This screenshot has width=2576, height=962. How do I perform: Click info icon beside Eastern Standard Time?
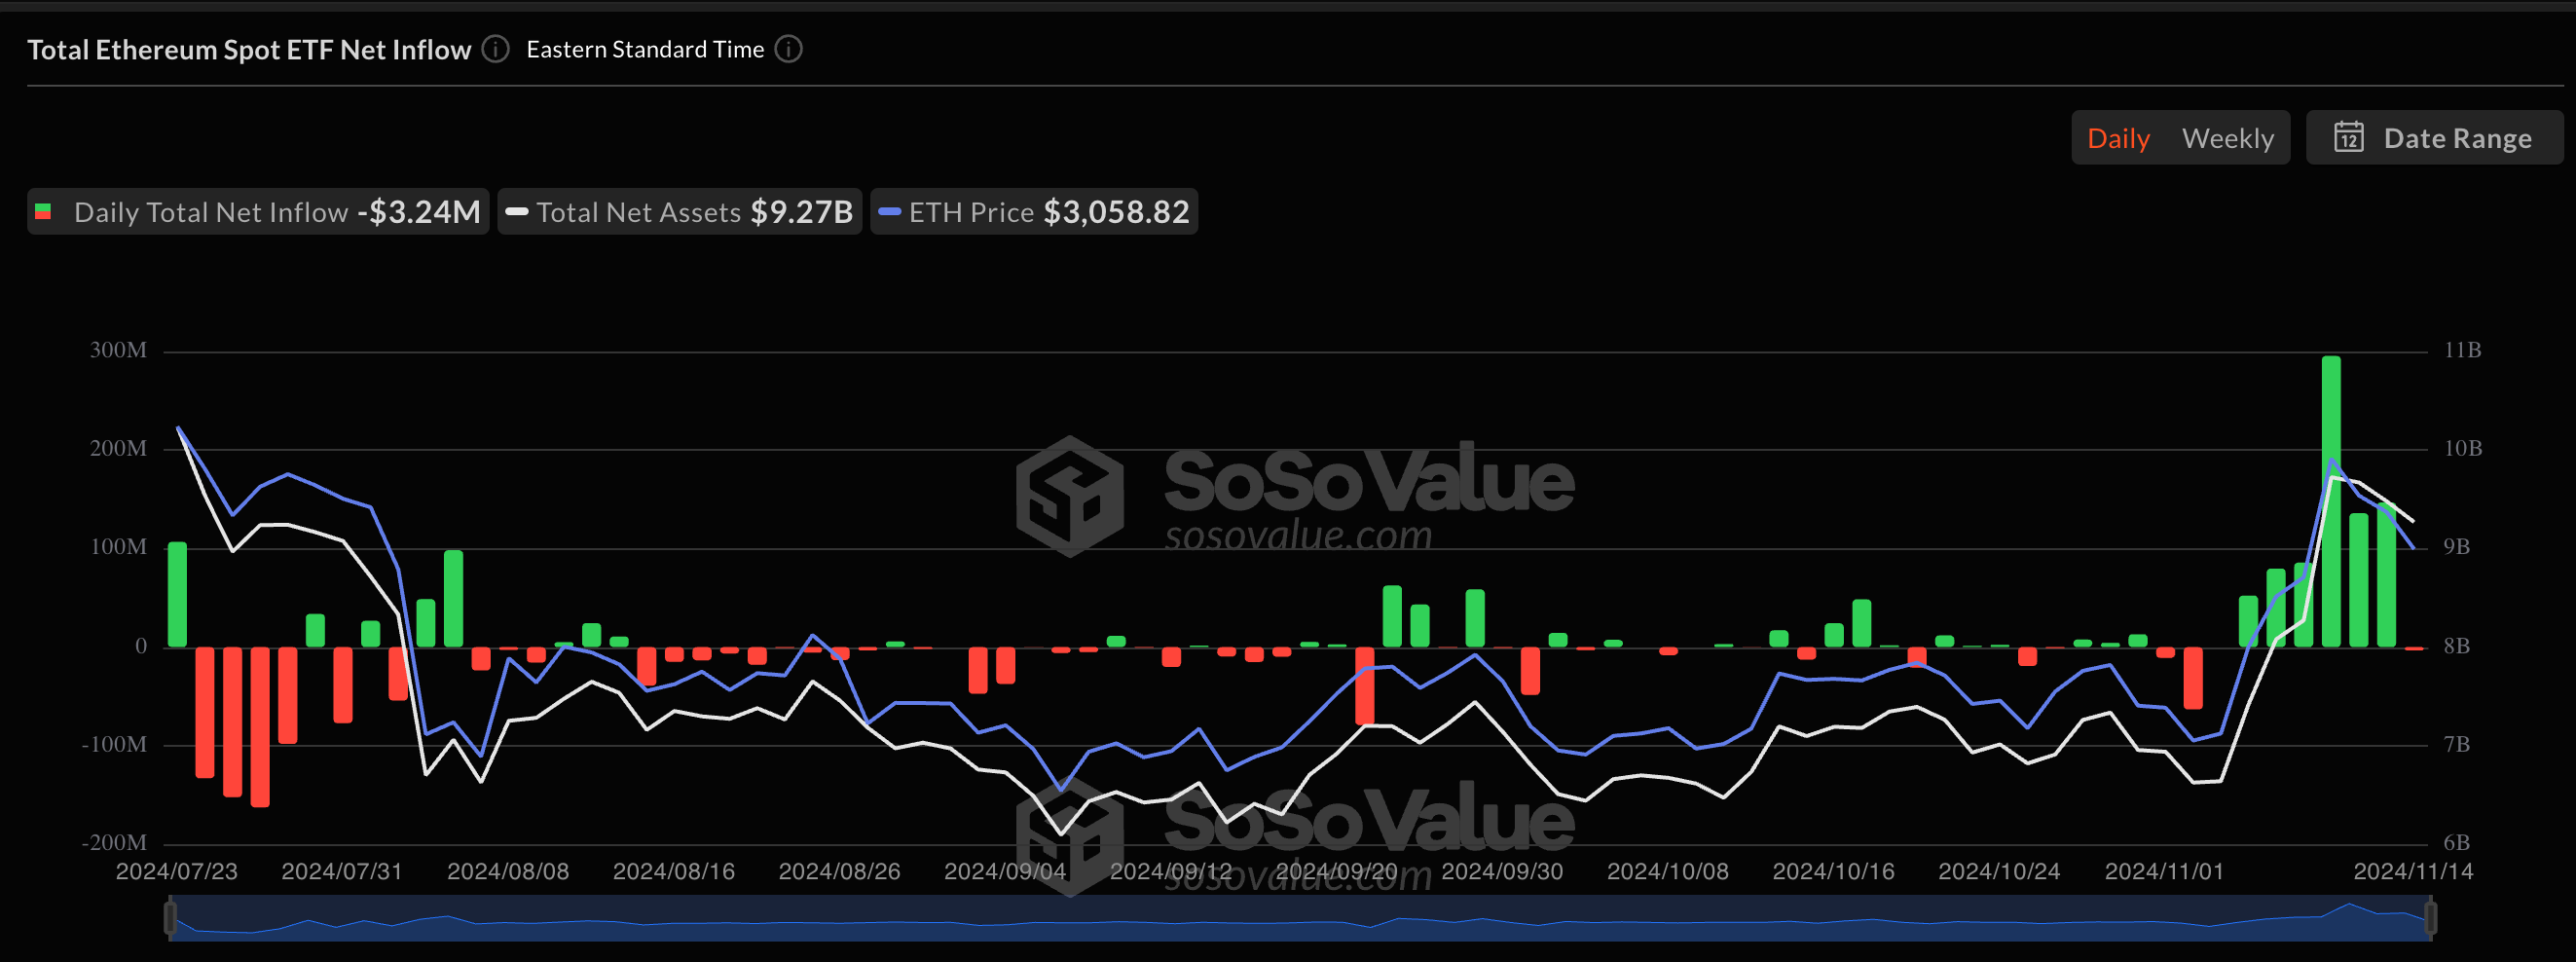click(x=788, y=49)
